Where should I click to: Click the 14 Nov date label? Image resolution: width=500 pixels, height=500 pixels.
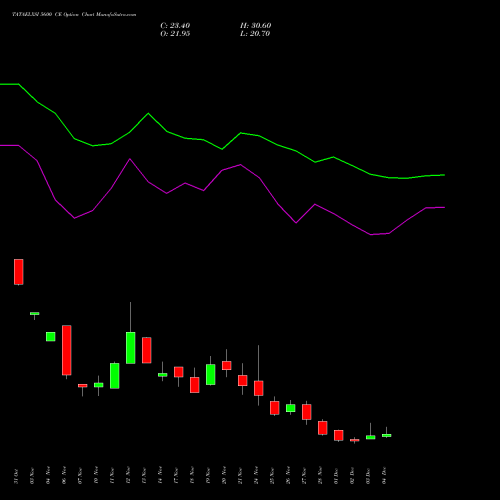[x=160, y=476]
